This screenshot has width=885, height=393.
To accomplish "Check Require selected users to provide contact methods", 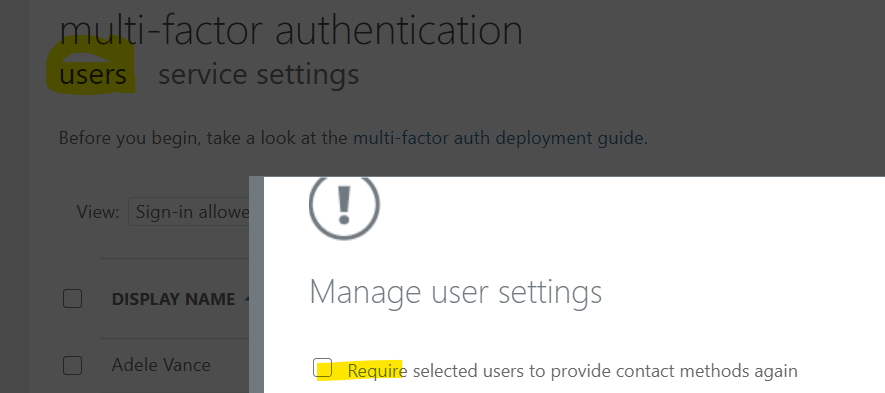I will pos(323,368).
